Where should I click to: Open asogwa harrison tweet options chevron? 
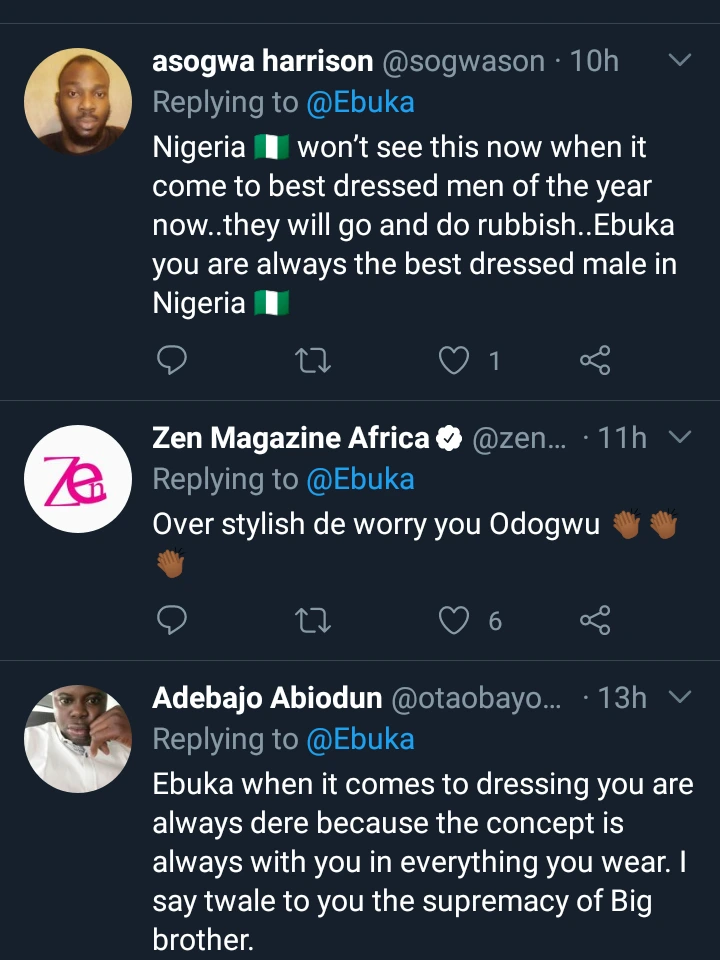679,61
